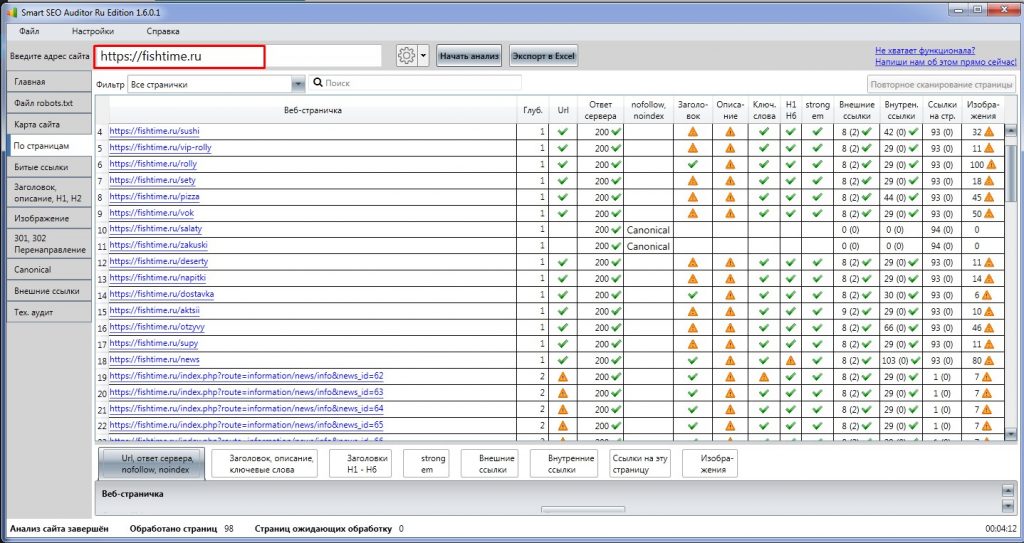
Task: Switch to Битые ссылки tab
Action: click(49, 167)
